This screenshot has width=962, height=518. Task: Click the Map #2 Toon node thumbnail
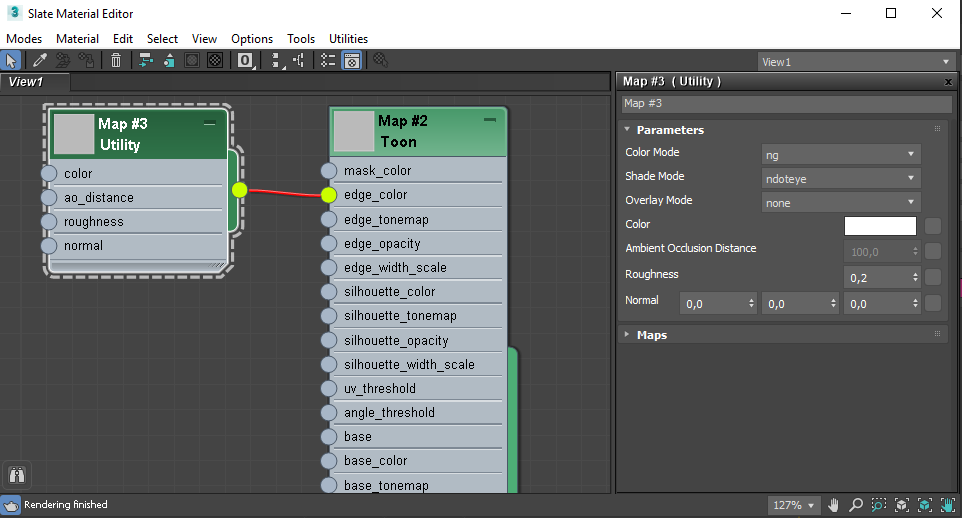click(353, 131)
